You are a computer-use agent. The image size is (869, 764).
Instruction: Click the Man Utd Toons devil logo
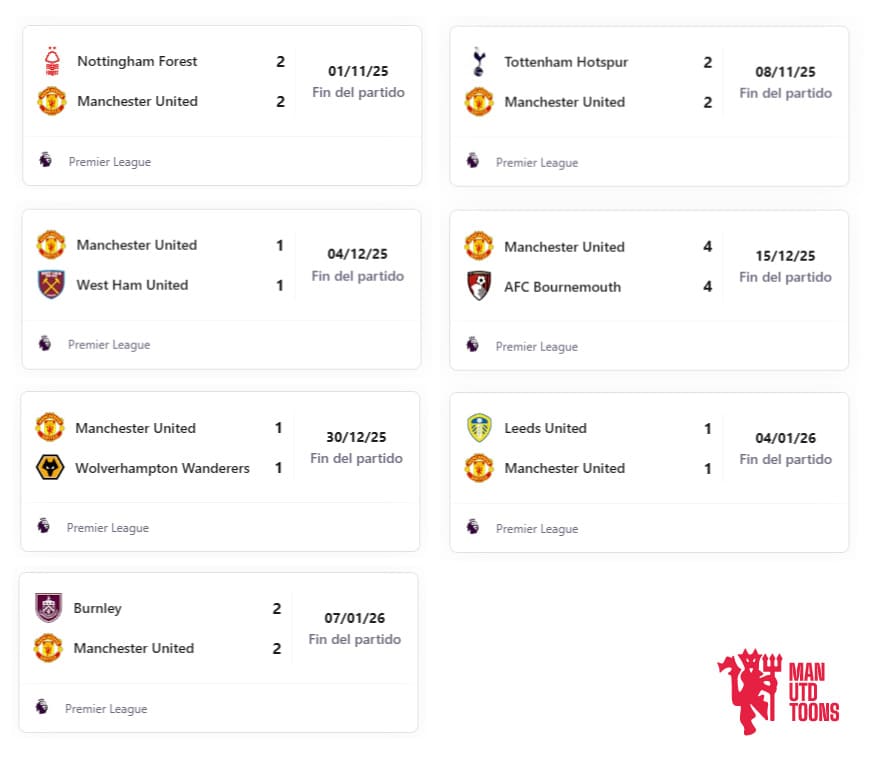coord(745,690)
